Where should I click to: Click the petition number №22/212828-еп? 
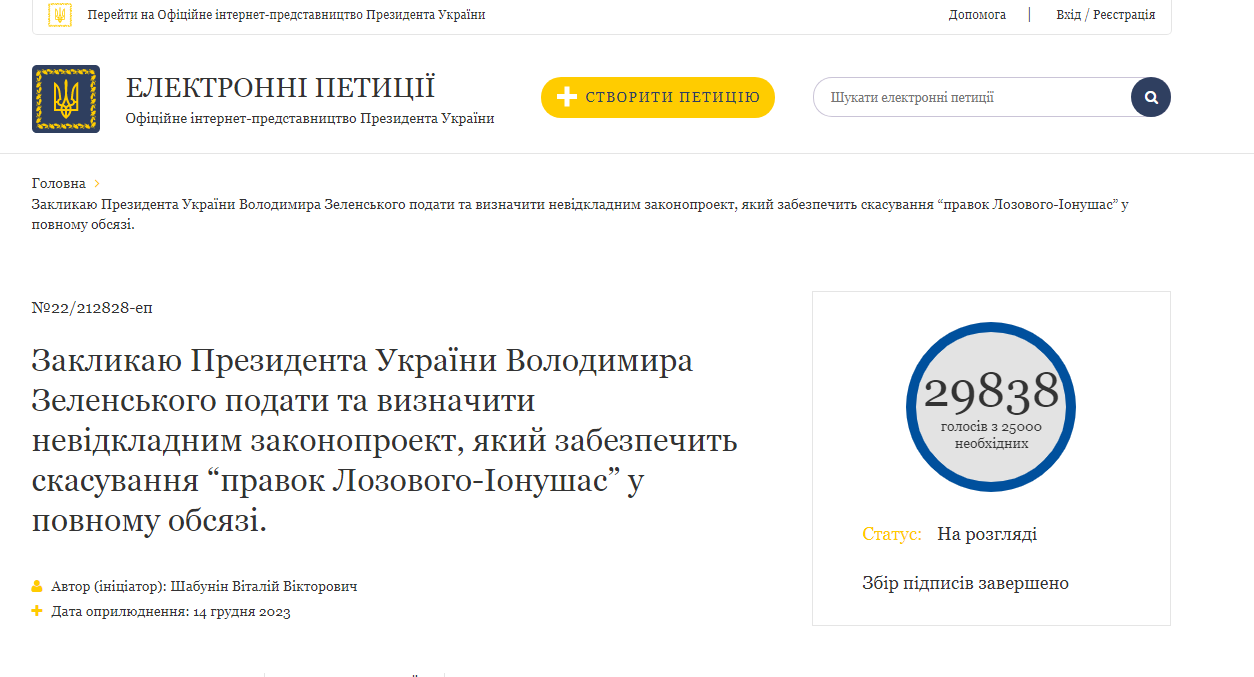(x=92, y=307)
